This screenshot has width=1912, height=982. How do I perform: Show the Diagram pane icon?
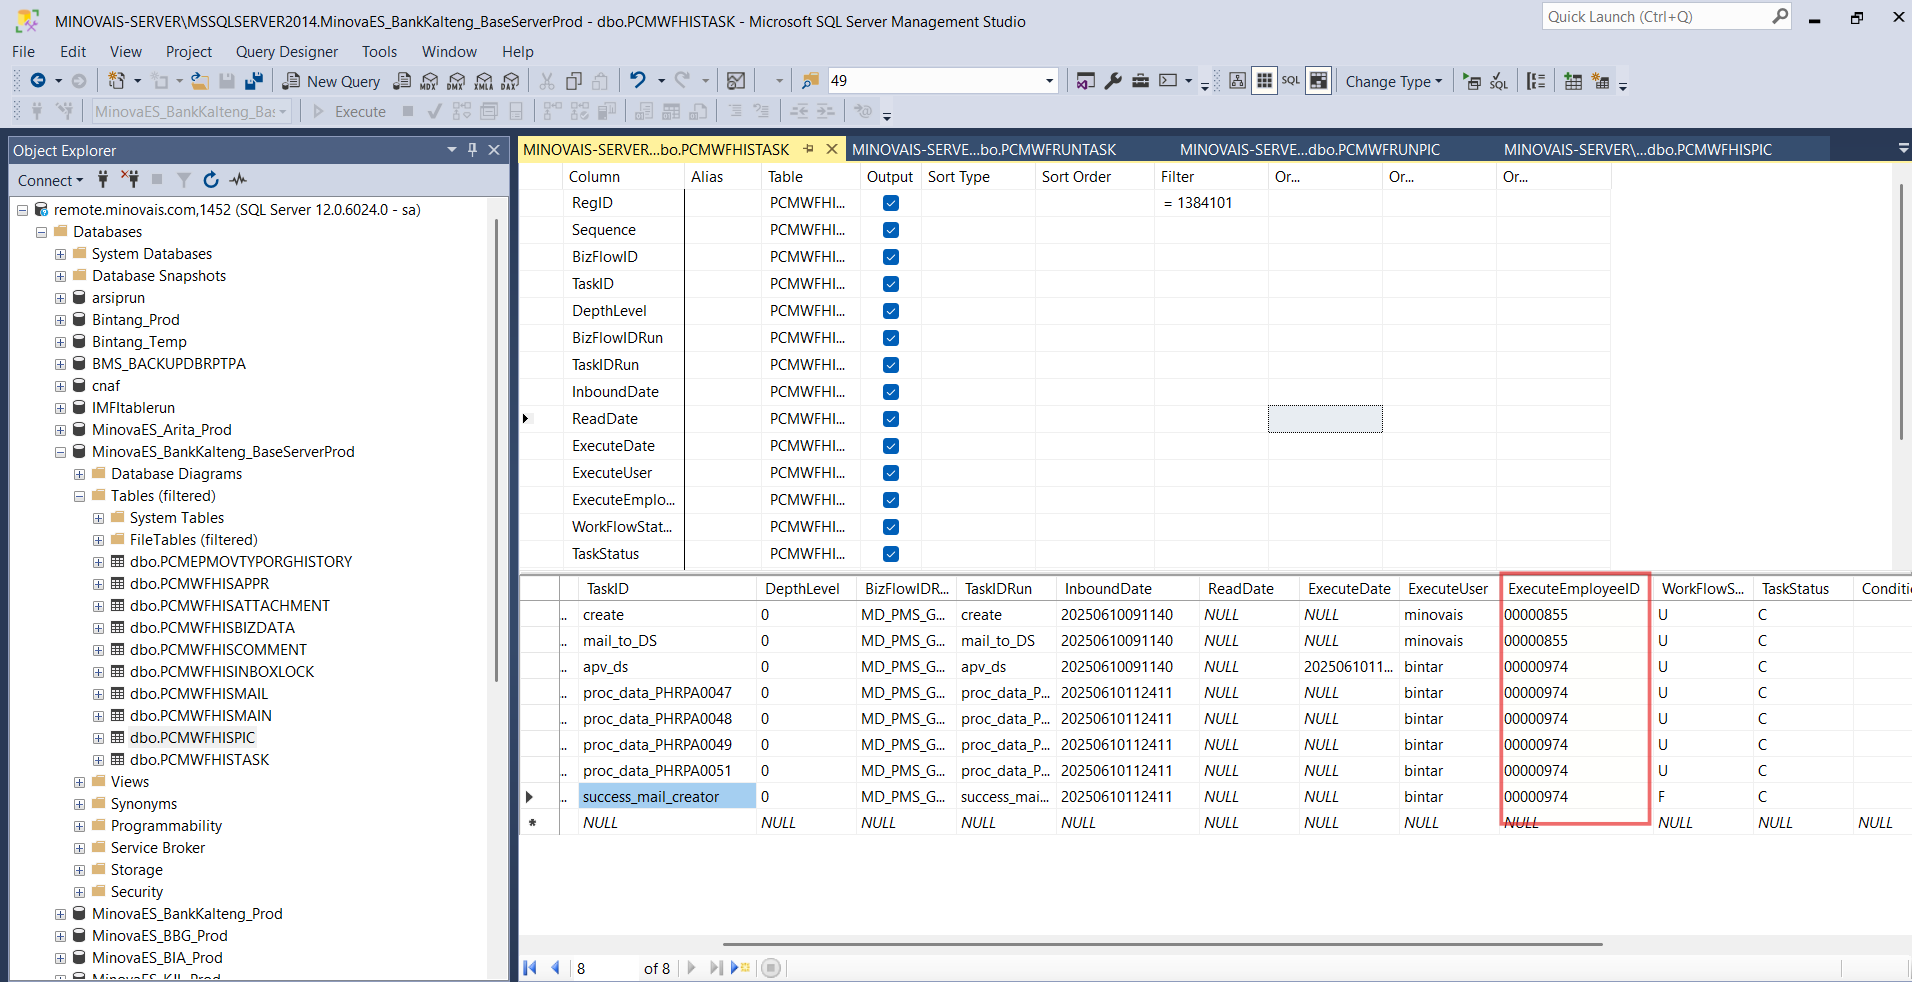coord(1237,81)
